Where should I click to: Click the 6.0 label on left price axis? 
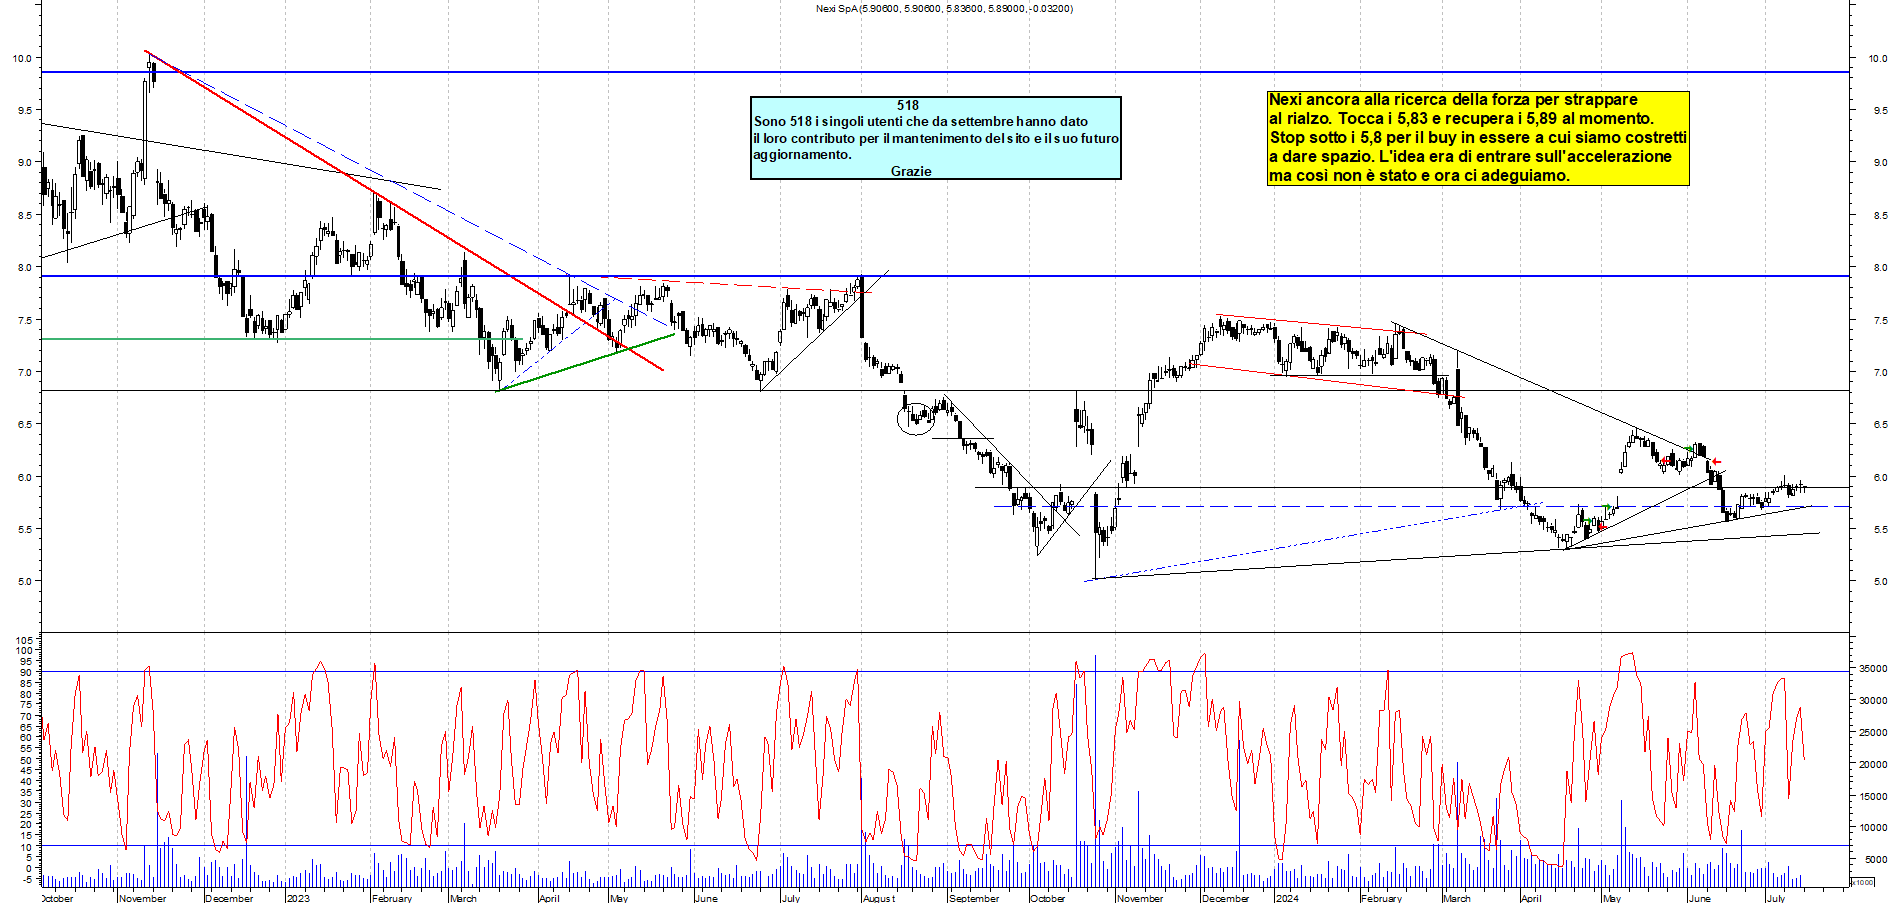pos(24,477)
